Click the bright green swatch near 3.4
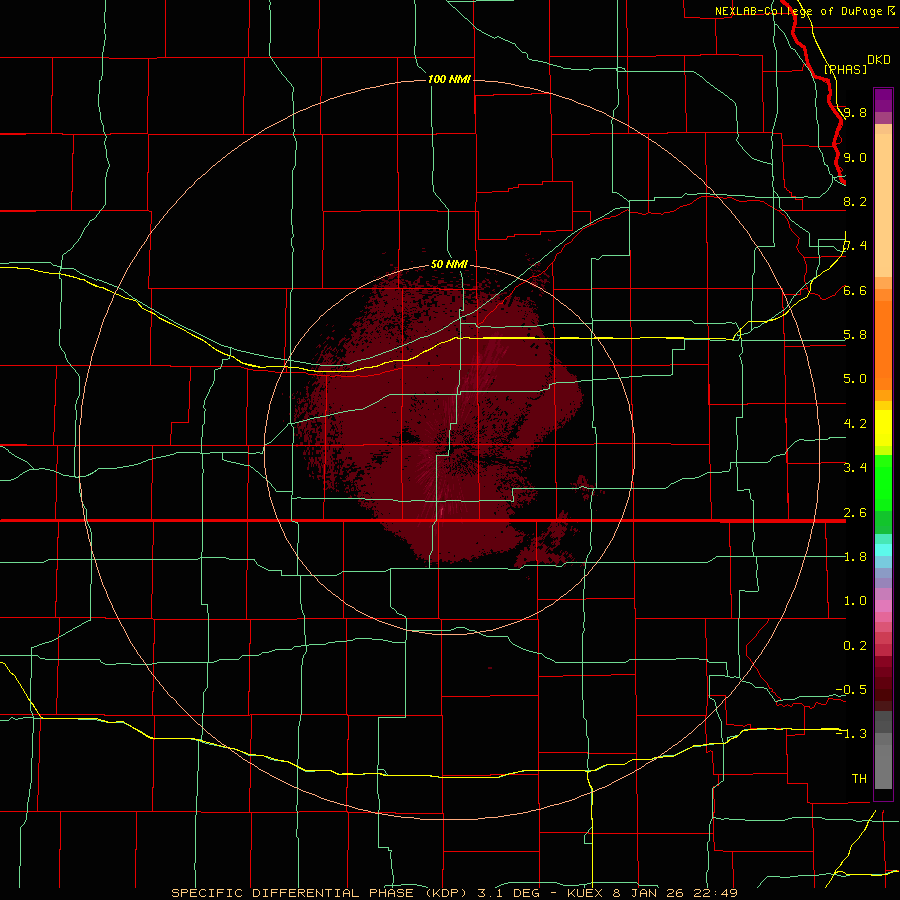This screenshot has height=900, width=900. pos(883,482)
